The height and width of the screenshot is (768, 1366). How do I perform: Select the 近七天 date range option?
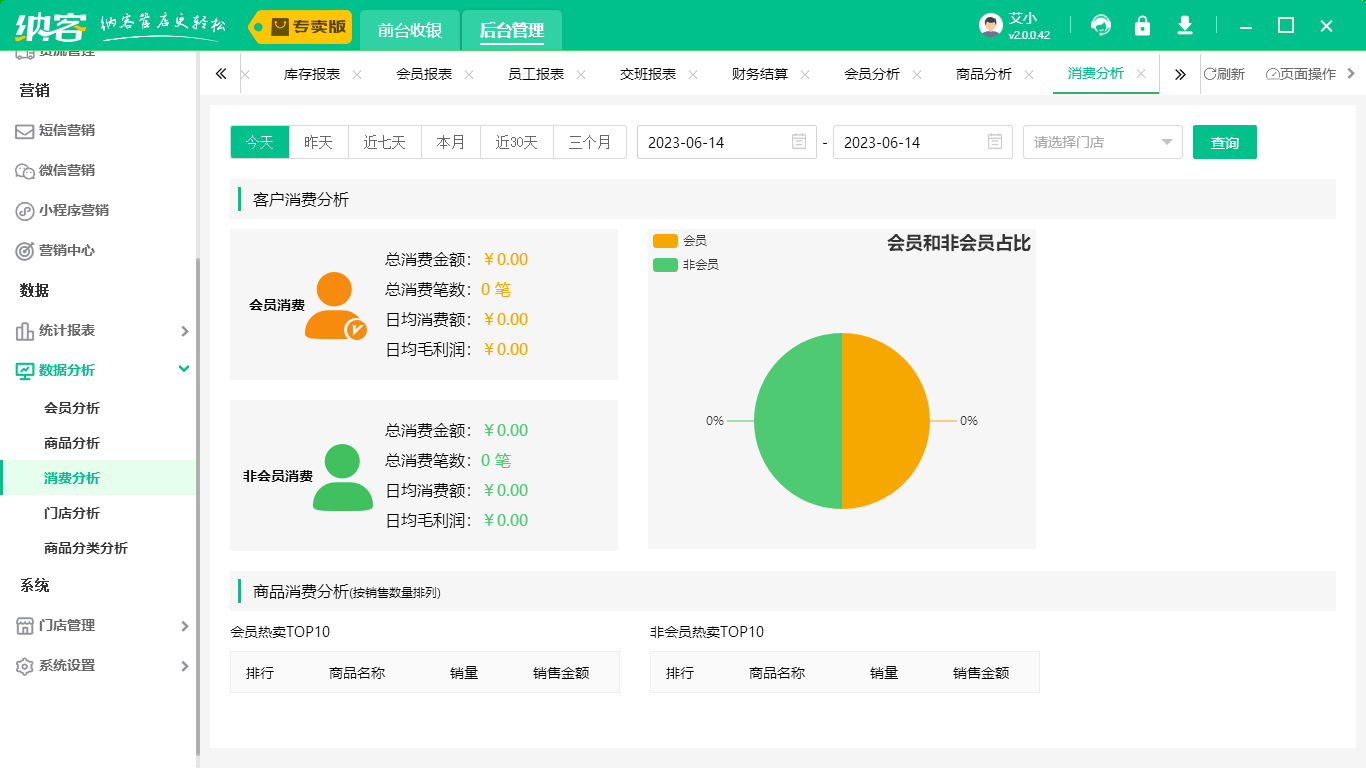click(x=384, y=142)
